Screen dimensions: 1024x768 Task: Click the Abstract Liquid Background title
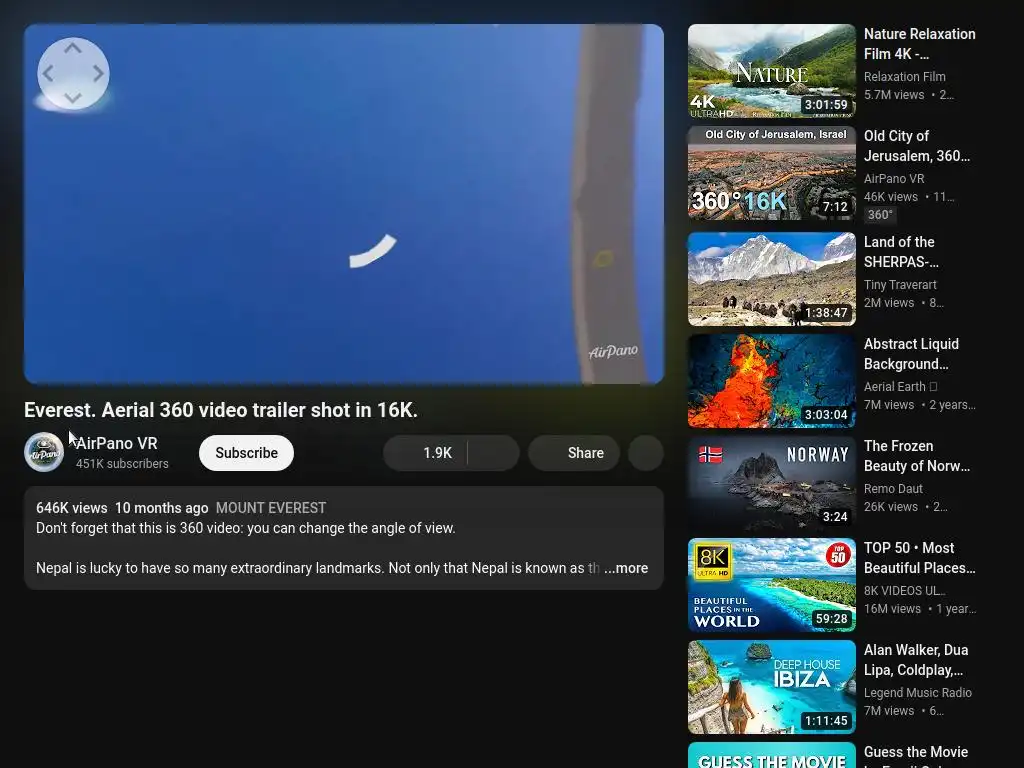pyautogui.click(x=911, y=353)
